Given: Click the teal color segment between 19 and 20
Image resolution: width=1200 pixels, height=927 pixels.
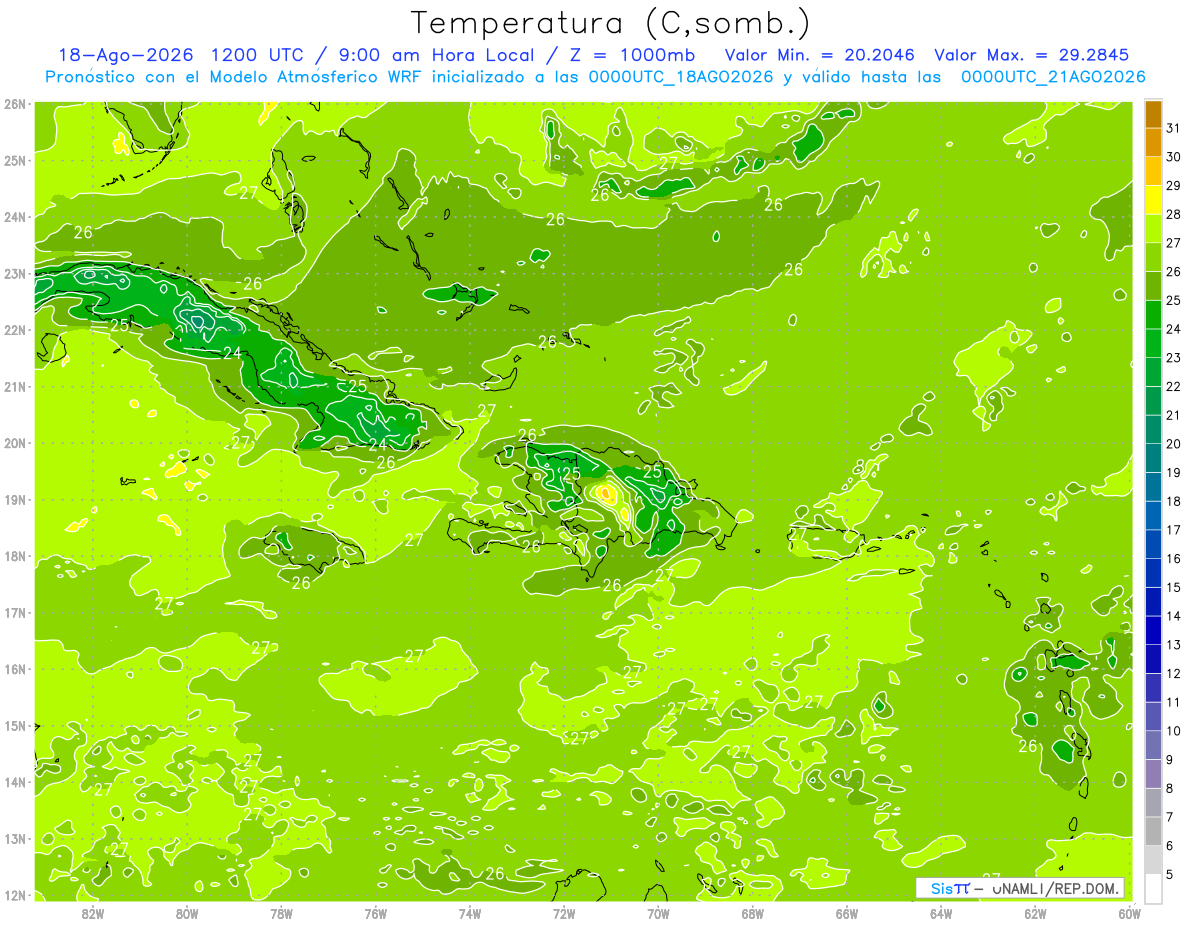Looking at the screenshot, I should coord(1153,458).
